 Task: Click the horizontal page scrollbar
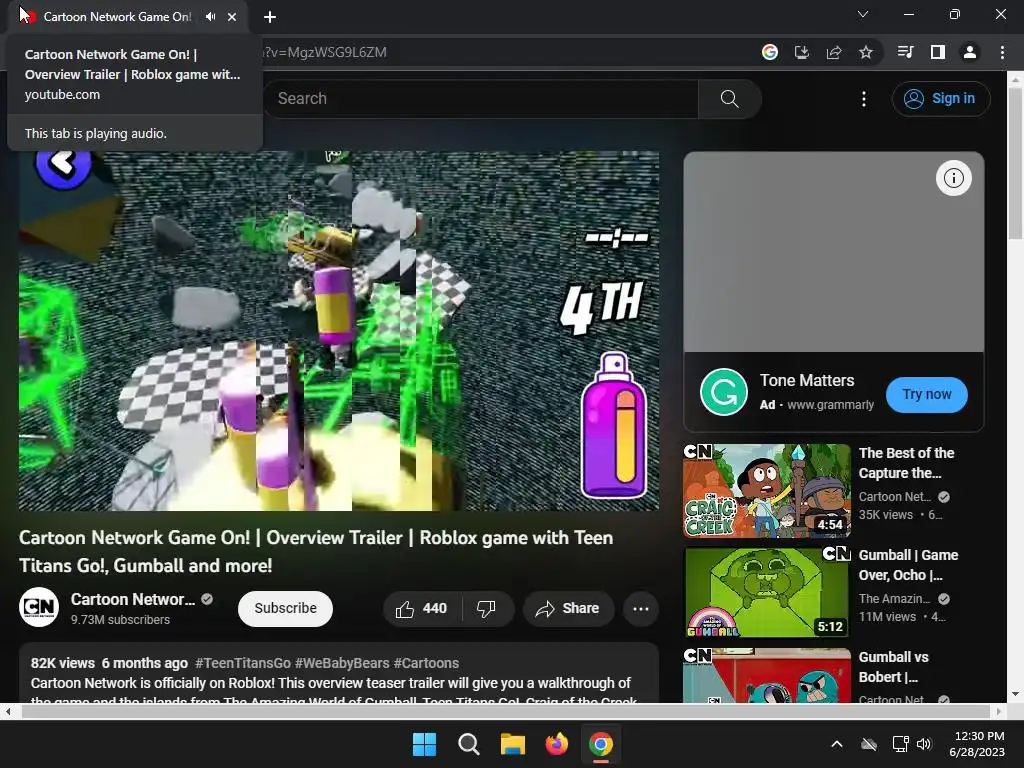(504, 711)
